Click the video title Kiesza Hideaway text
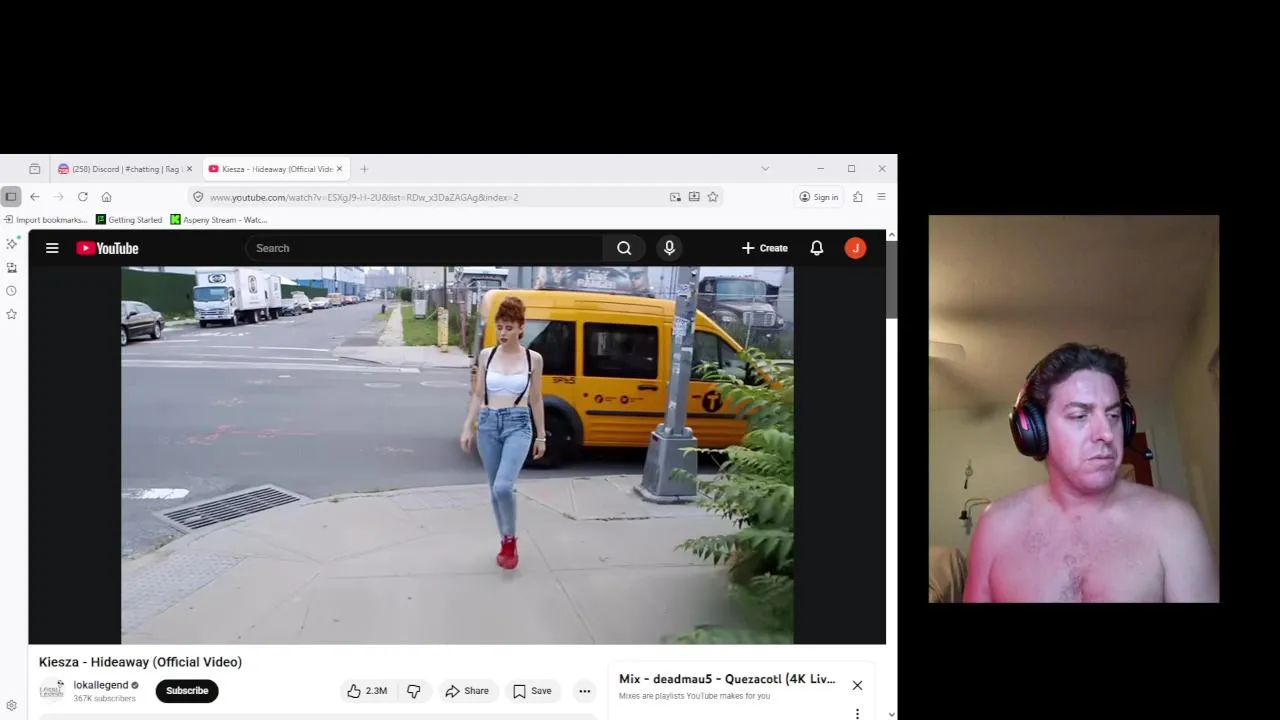The width and height of the screenshot is (1280, 720). coord(140,662)
